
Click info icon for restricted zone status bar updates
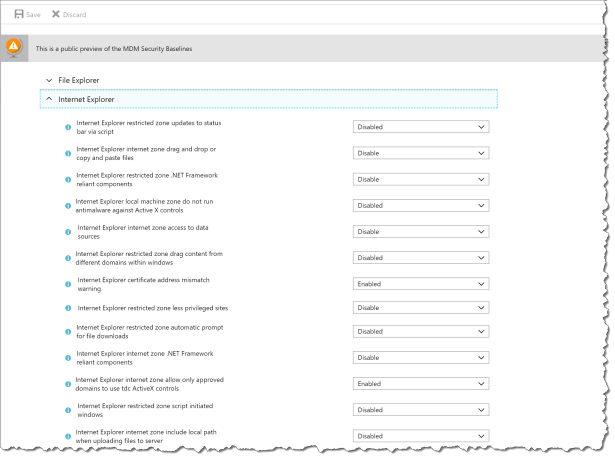[68, 127]
